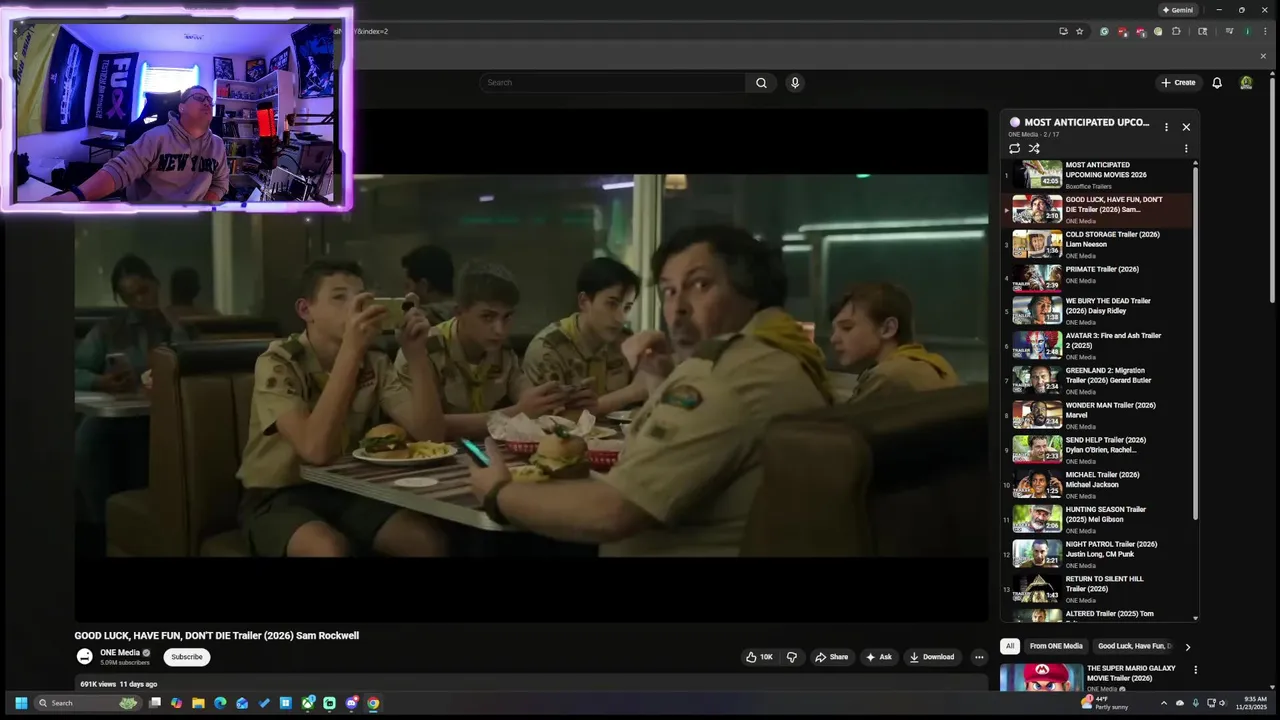Click the video player area

coord(531,365)
